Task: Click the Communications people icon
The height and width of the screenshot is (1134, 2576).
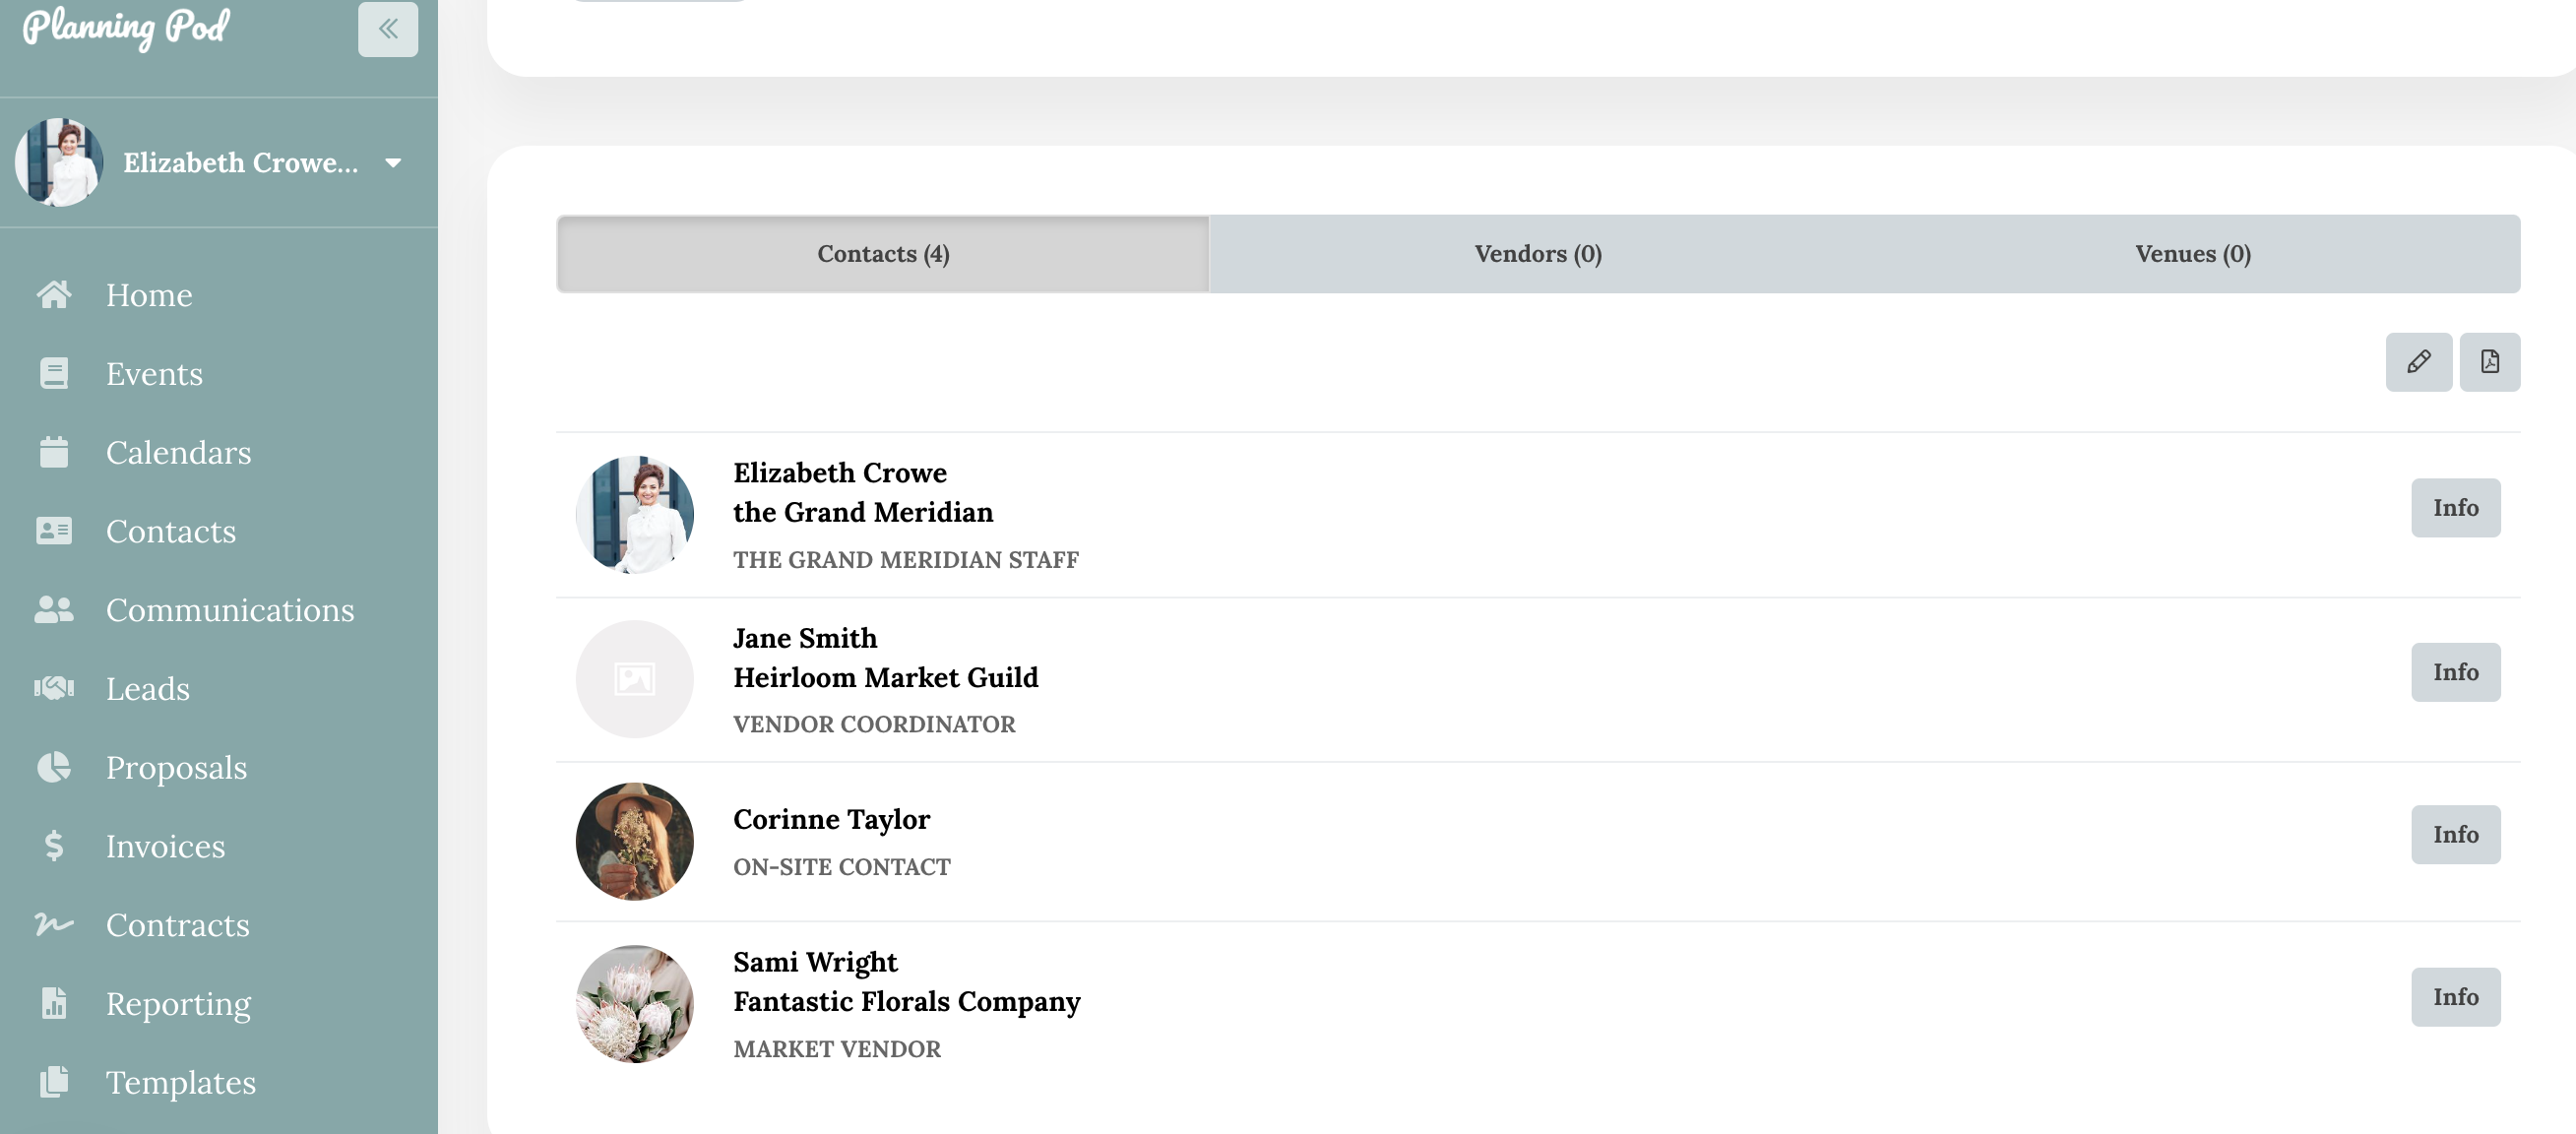Action: click(54, 610)
